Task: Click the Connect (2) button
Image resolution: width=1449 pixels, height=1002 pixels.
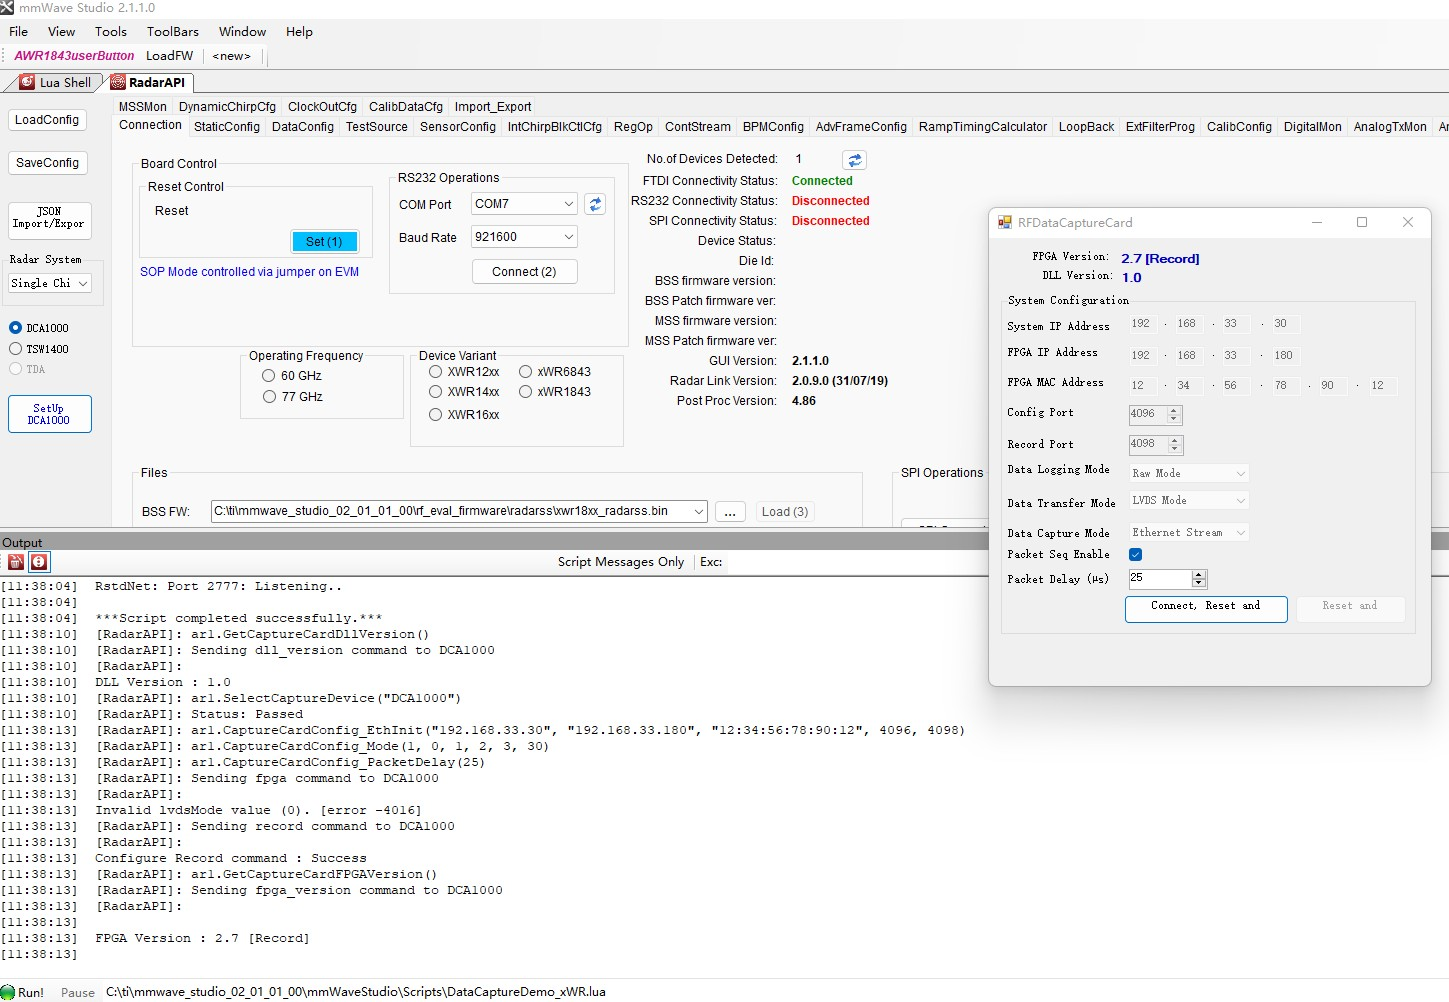Action: 524,272
